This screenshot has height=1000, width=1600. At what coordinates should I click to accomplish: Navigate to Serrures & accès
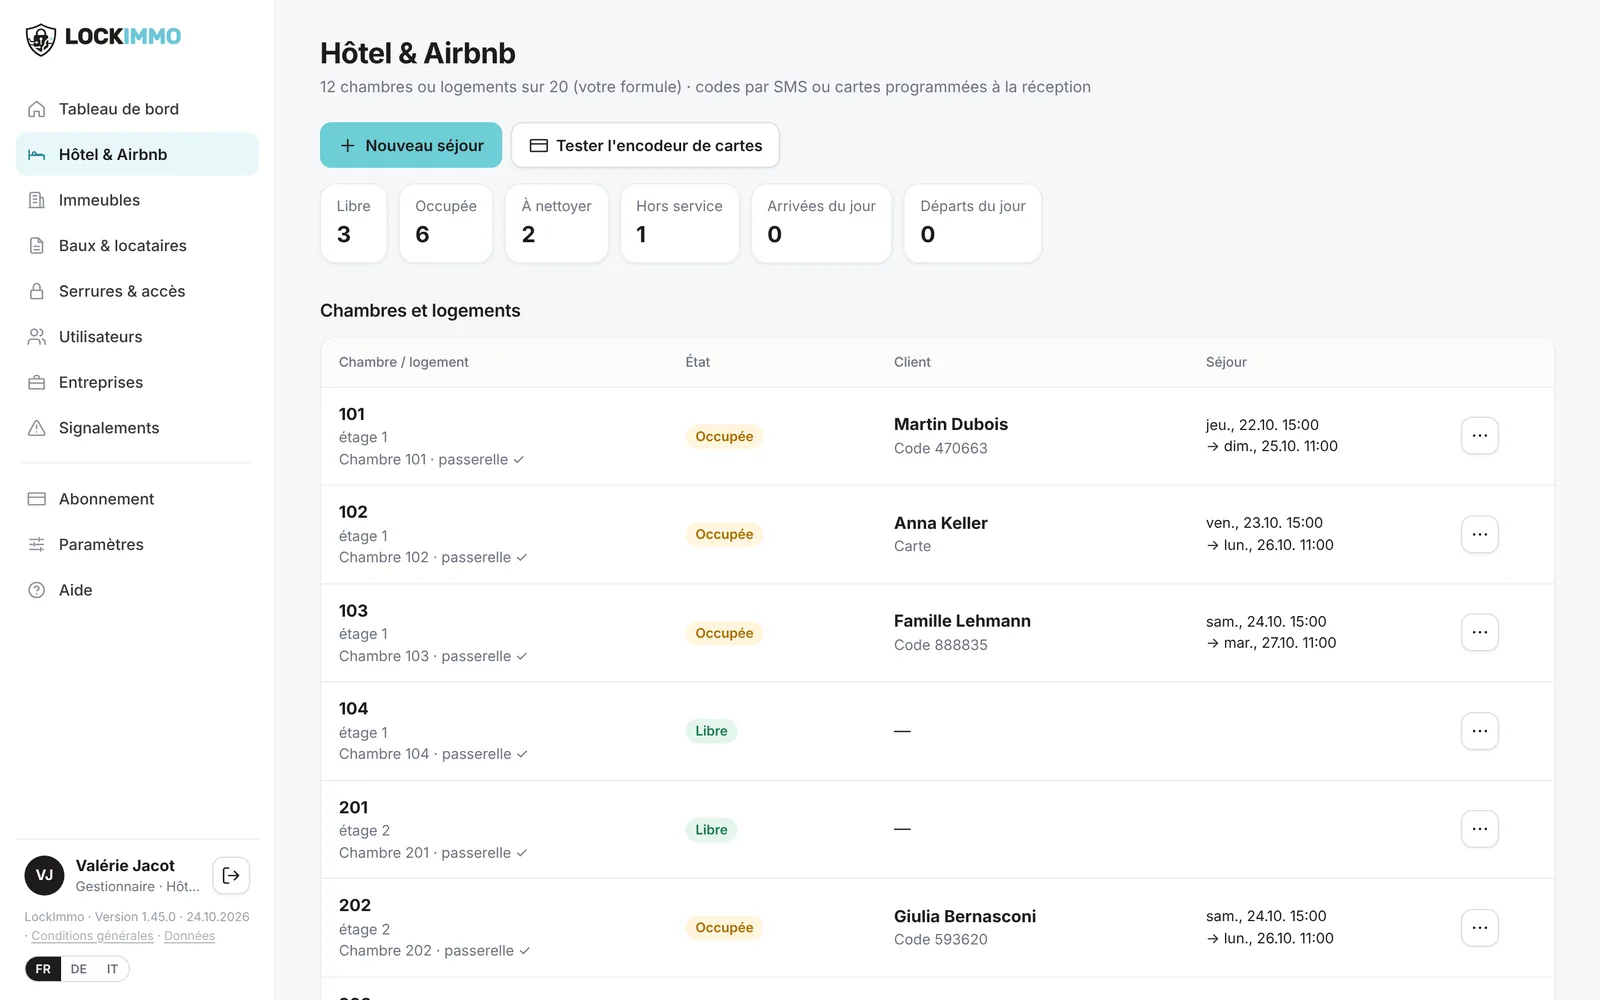[x=137, y=291]
